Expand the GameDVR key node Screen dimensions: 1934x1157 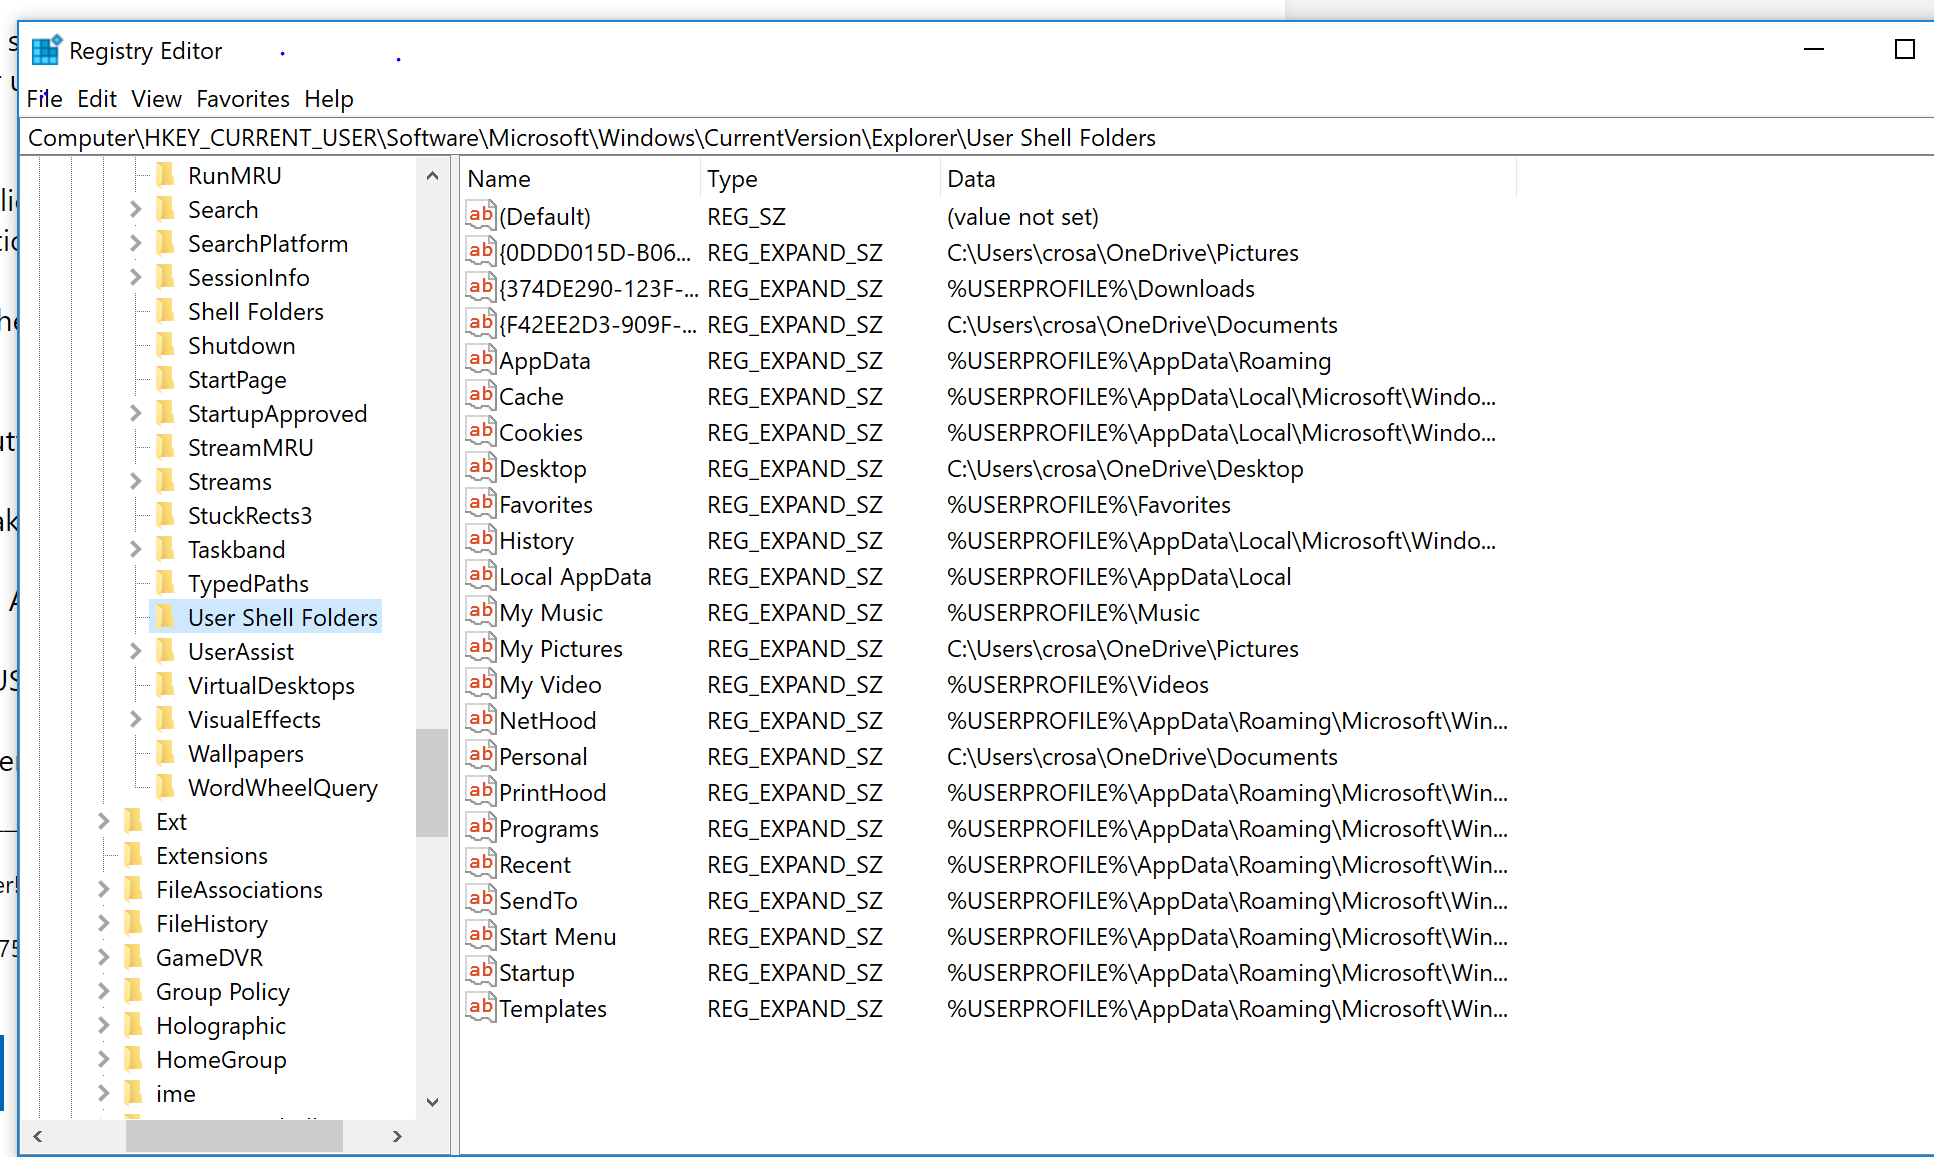104,957
